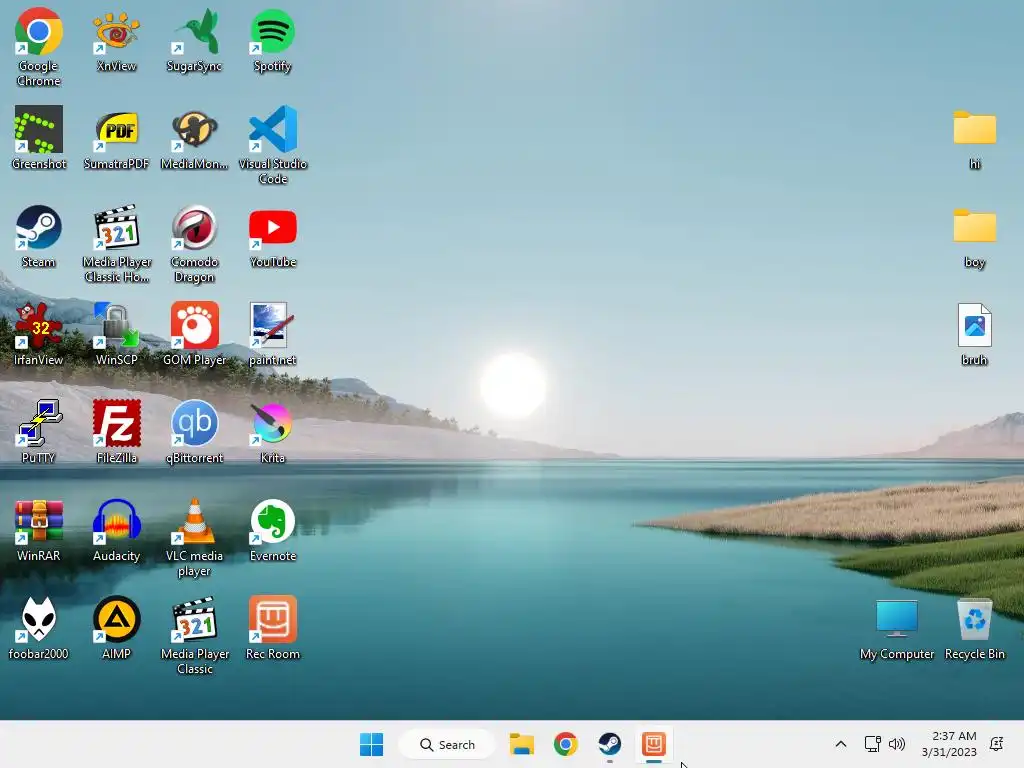Open File Explorer from the taskbar

[521, 744]
